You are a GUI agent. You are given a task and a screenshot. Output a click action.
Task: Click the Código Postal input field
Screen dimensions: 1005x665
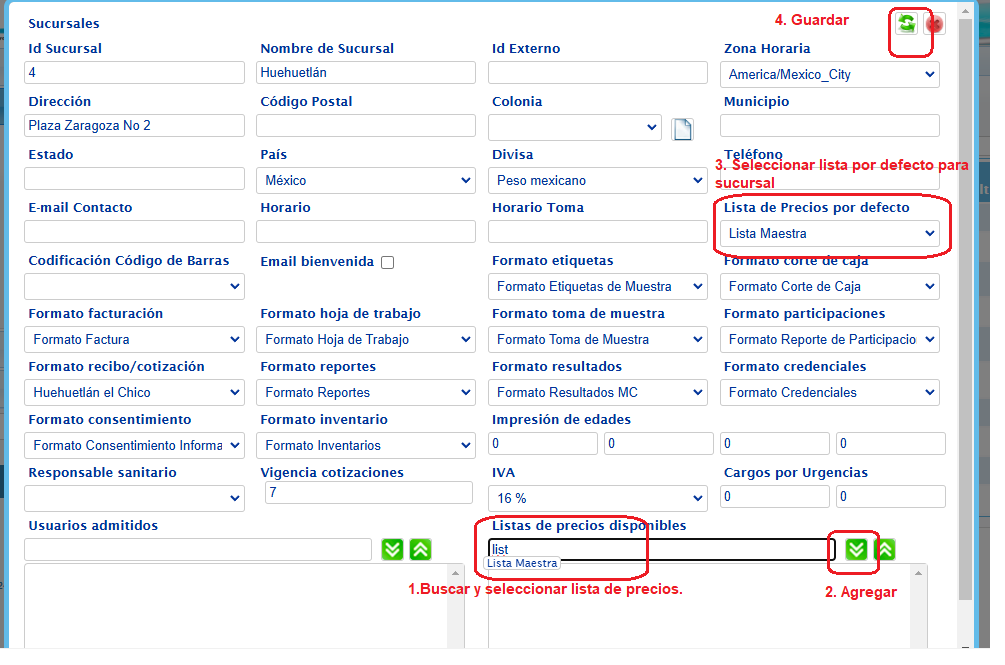365,126
